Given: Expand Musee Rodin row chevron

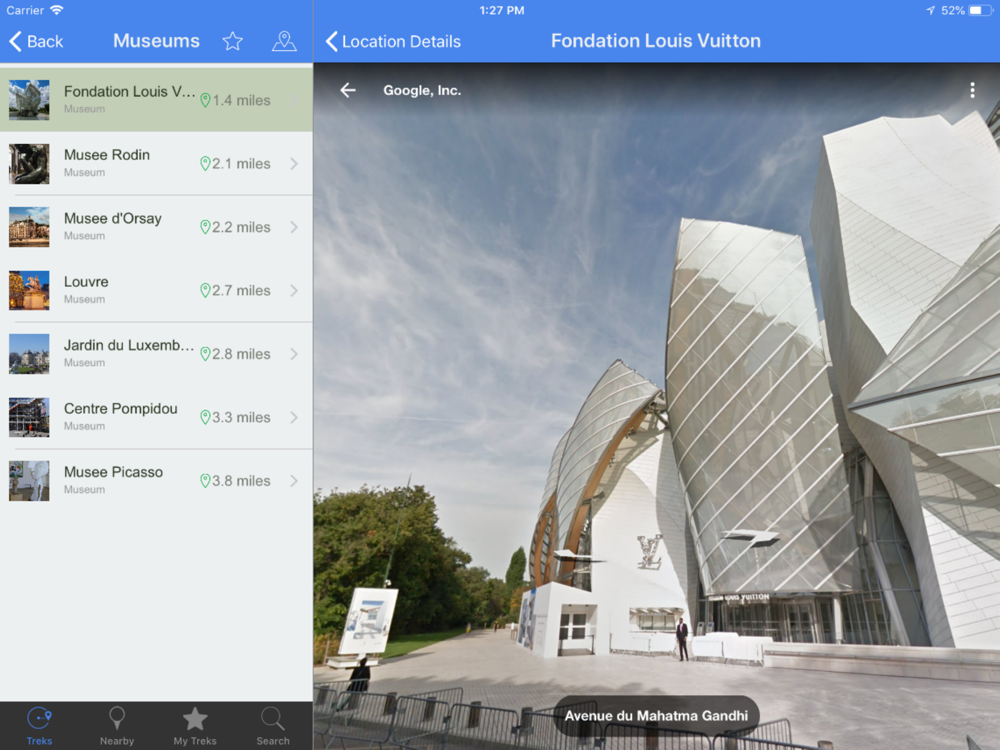Looking at the screenshot, I should point(294,164).
